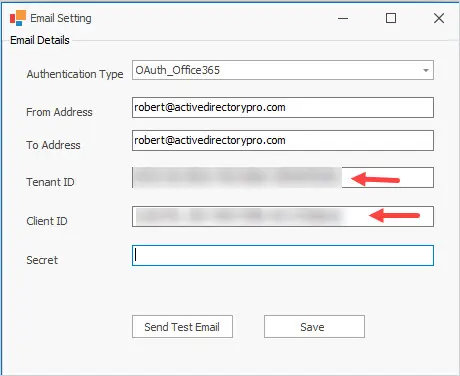Close the Email Setting dialog
The image size is (460, 376).
(x=439, y=18)
